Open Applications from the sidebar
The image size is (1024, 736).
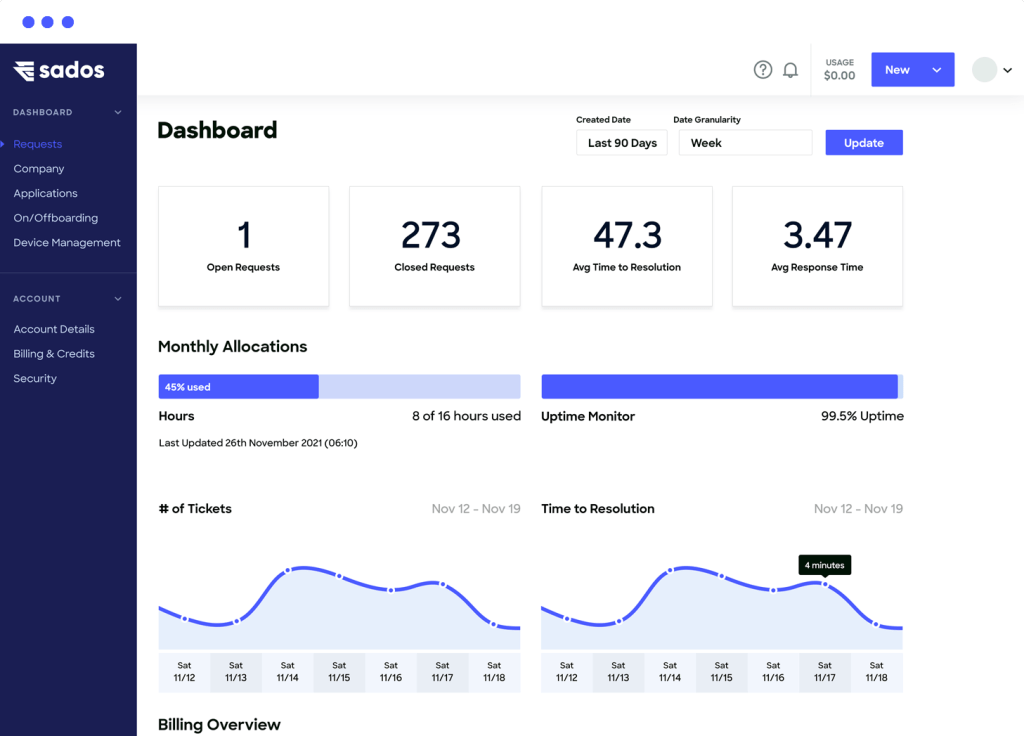(x=45, y=193)
